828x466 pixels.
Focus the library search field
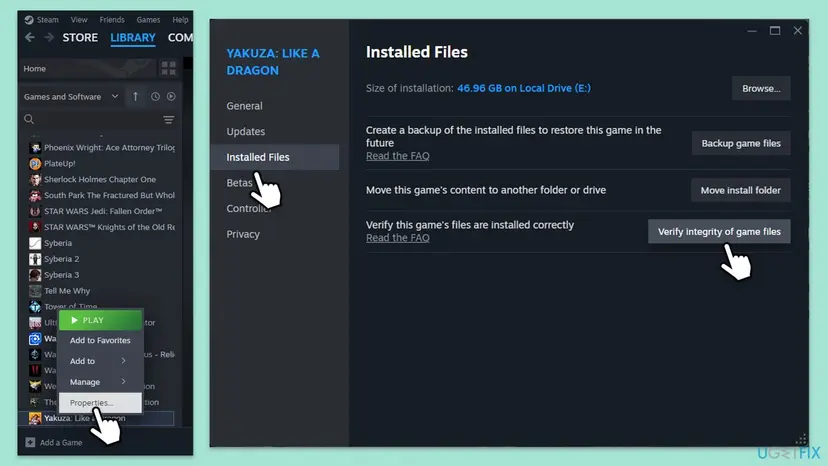click(98, 119)
